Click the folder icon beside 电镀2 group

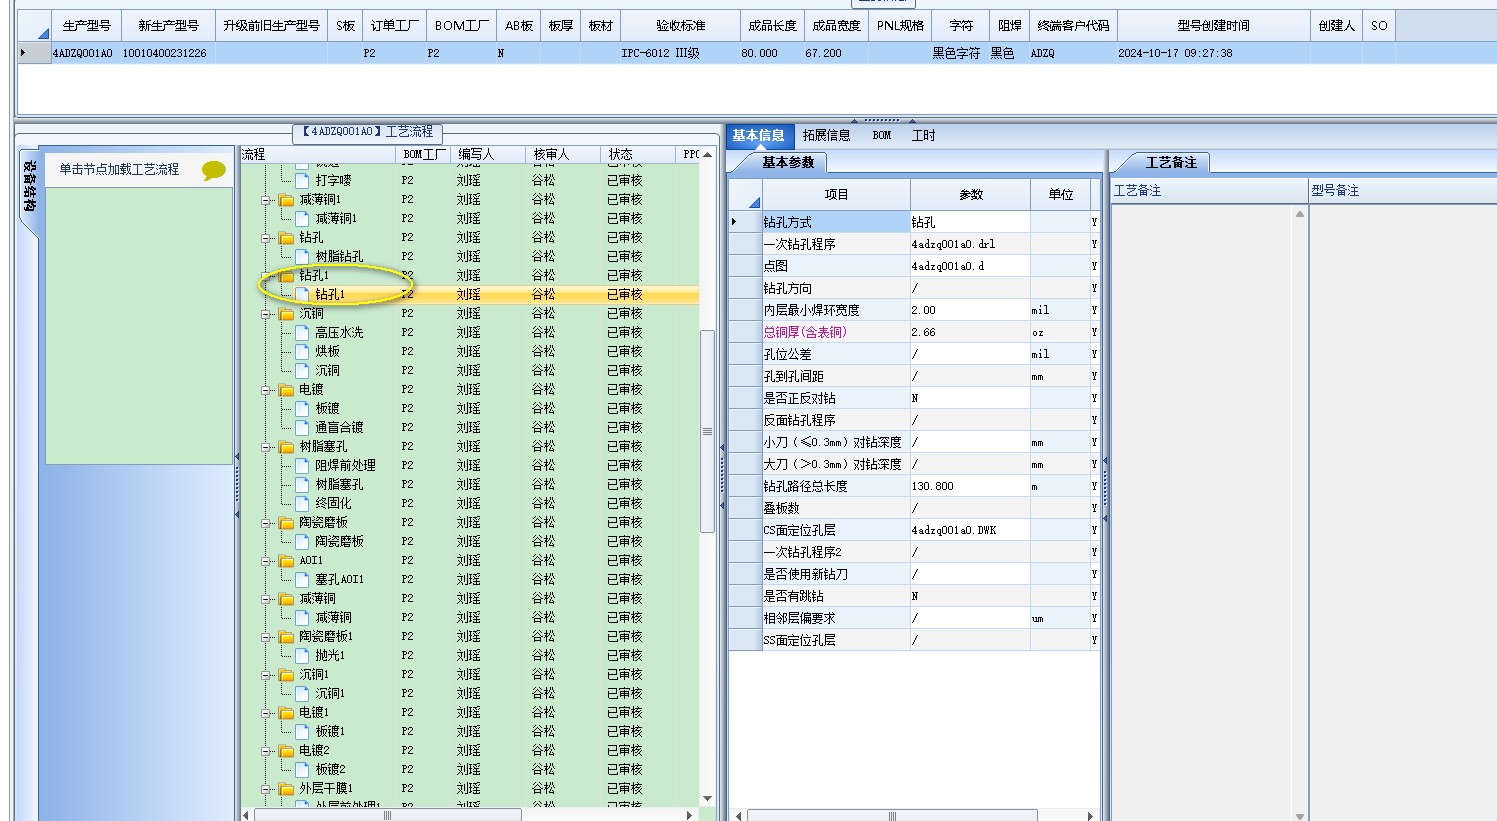[x=287, y=751]
